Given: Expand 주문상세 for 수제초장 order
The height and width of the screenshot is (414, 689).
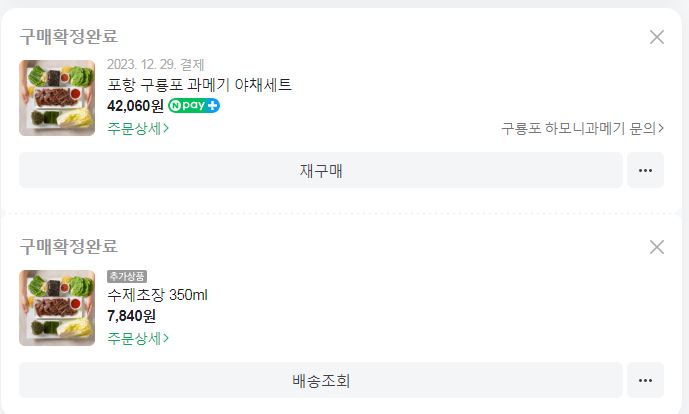Looking at the screenshot, I should pyautogui.click(x=138, y=338).
